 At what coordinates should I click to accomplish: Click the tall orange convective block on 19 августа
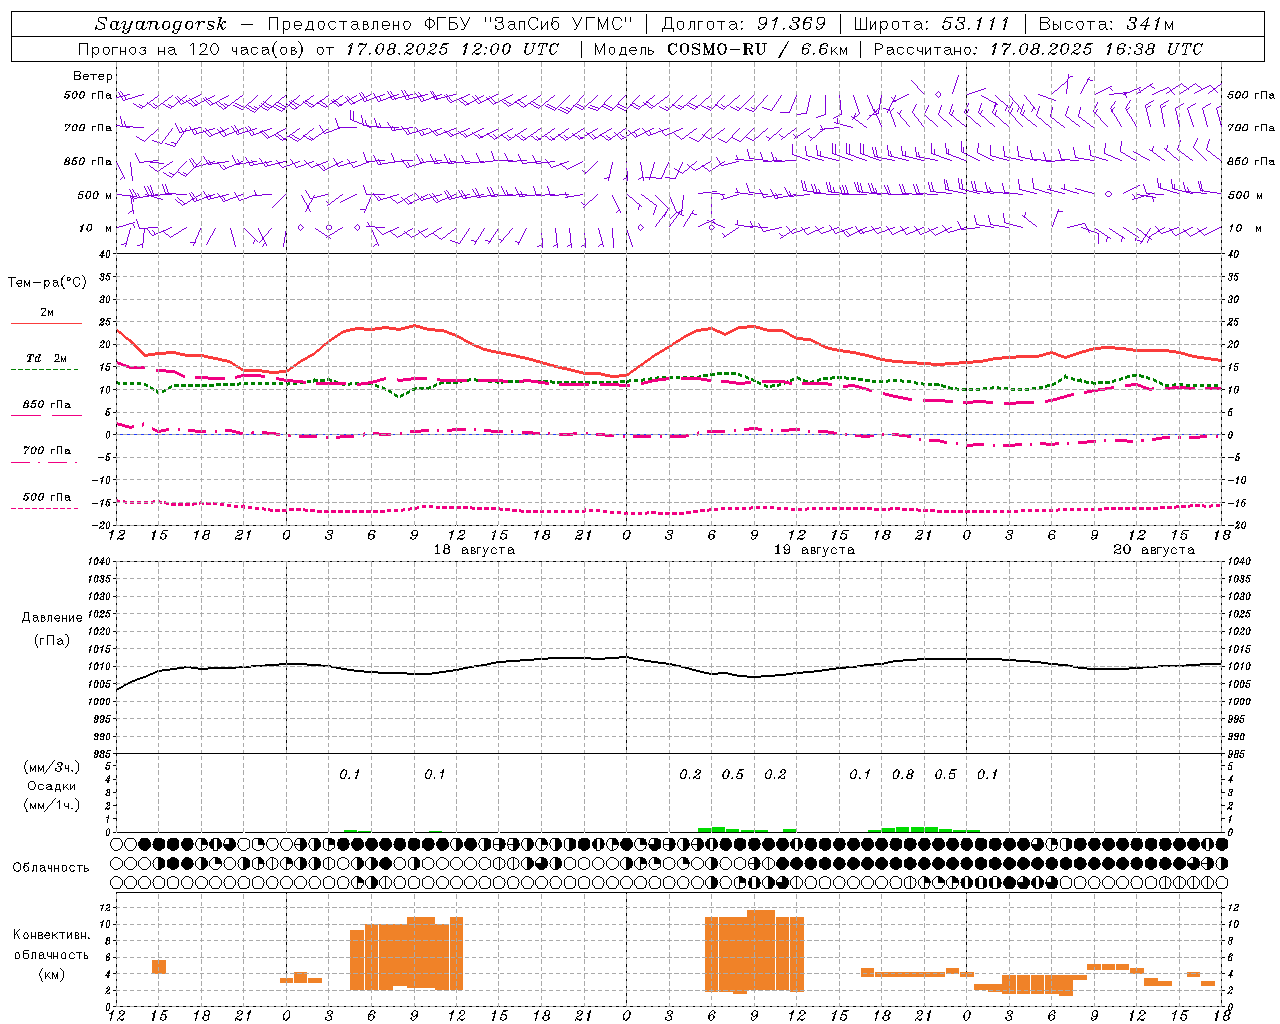754,951
